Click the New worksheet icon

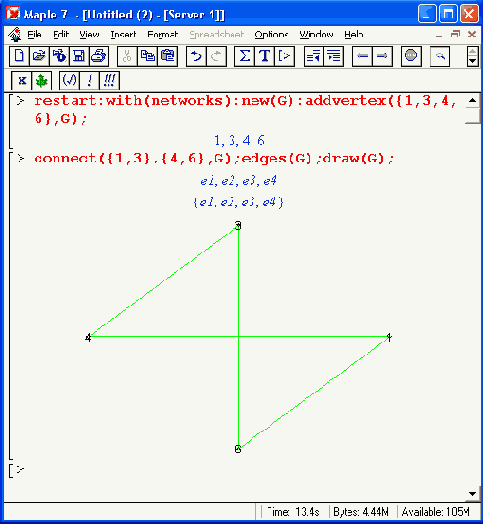tap(19, 56)
